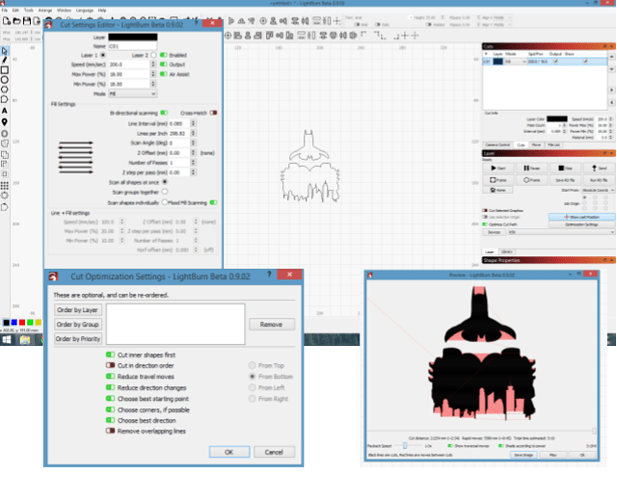The image size is (617, 500).
Task: Open the device port dropdown
Action: click(561, 232)
